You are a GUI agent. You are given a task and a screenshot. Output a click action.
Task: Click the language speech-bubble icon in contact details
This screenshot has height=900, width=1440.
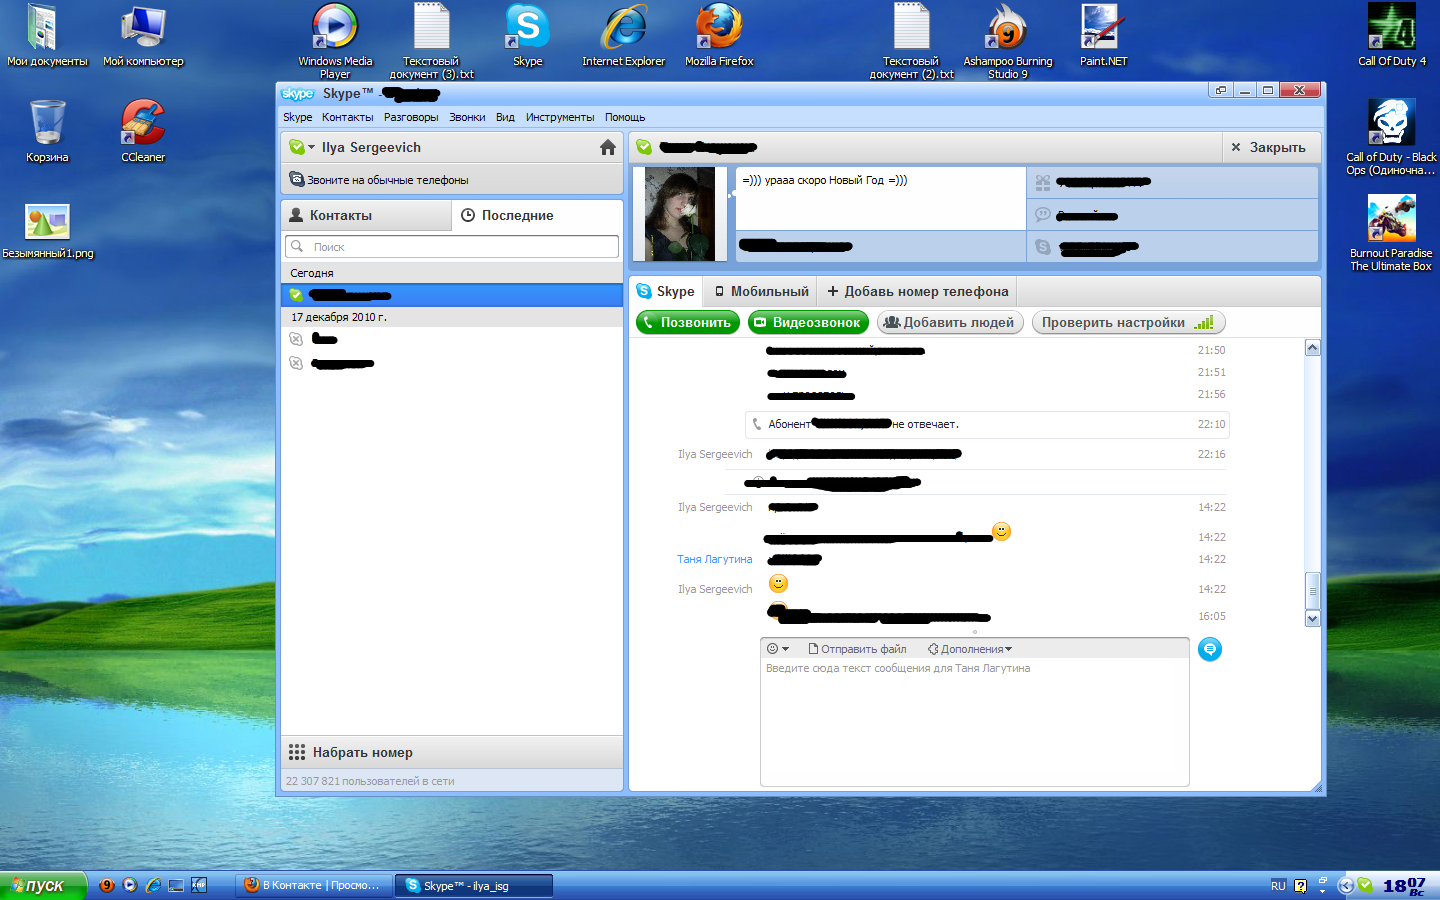tap(1043, 215)
